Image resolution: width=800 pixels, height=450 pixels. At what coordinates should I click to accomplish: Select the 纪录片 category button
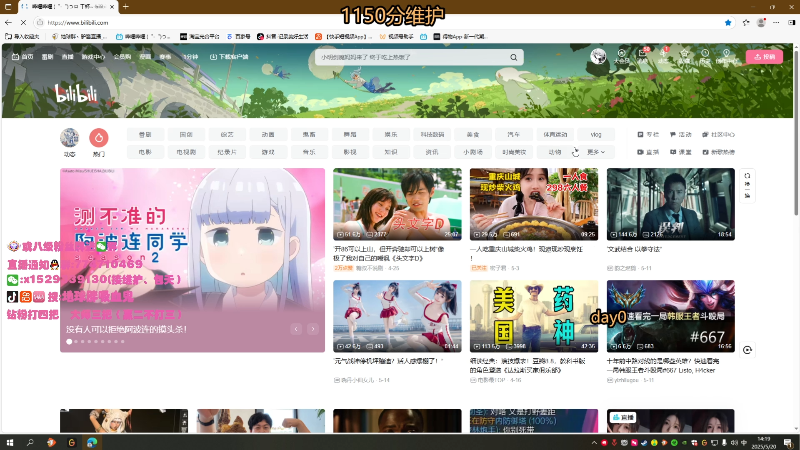tap(227, 152)
